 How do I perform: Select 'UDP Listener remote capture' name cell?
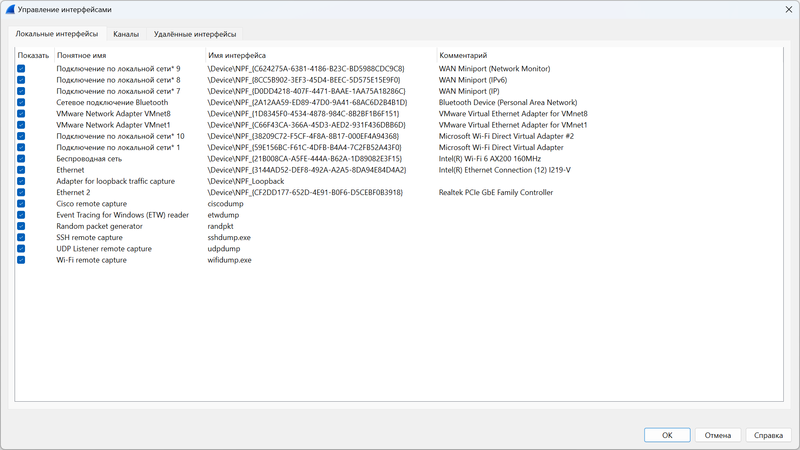coord(104,248)
